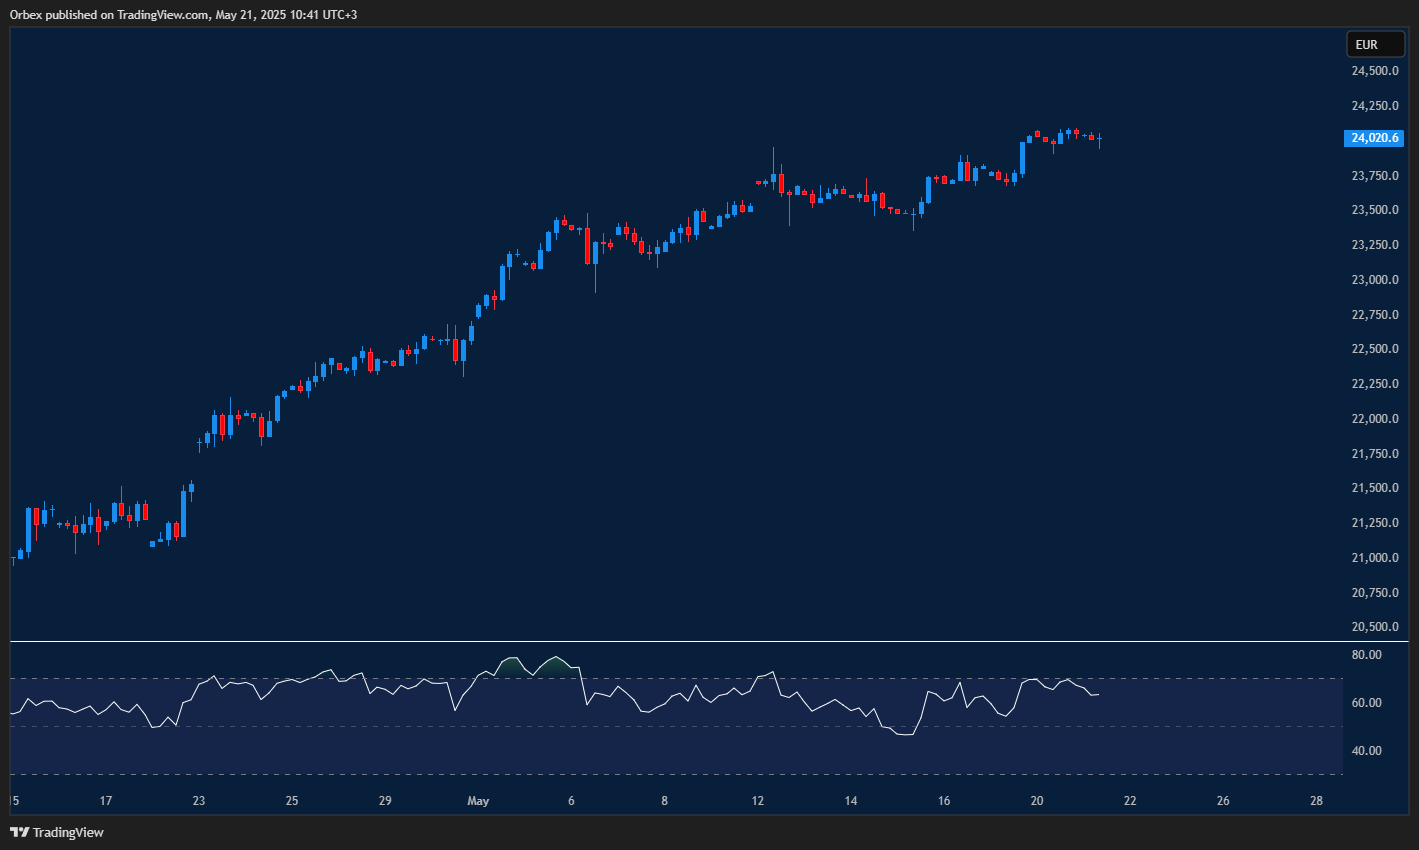The width and height of the screenshot is (1419, 850).
Task: Click the 22,000.0 price axis label
Action: (1374, 419)
